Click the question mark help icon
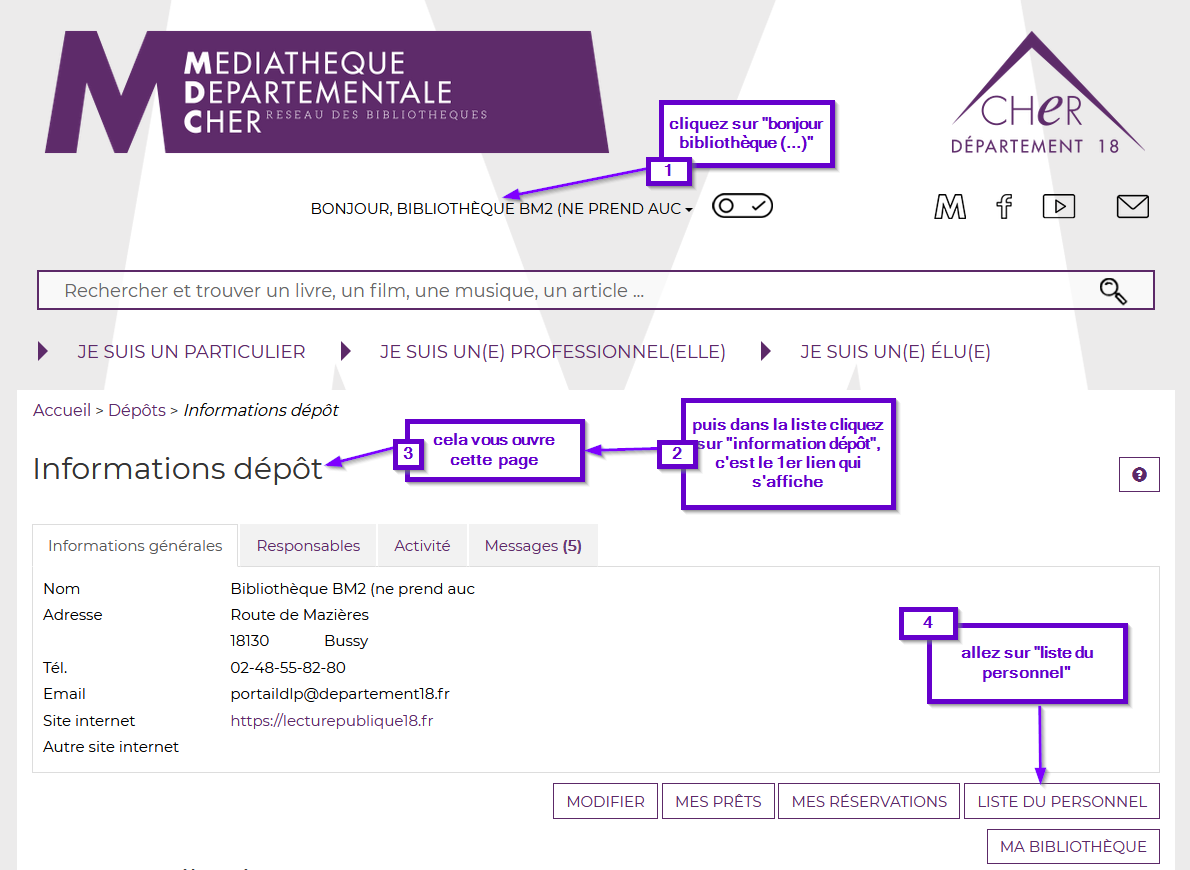The image size is (1190, 870). [1139, 475]
